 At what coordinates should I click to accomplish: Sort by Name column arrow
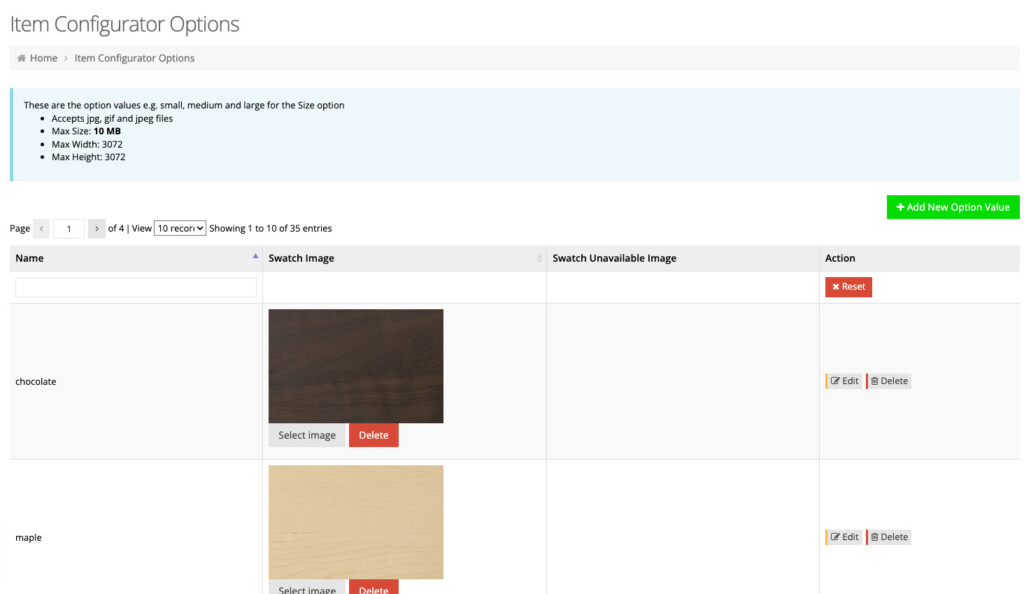pos(255,257)
